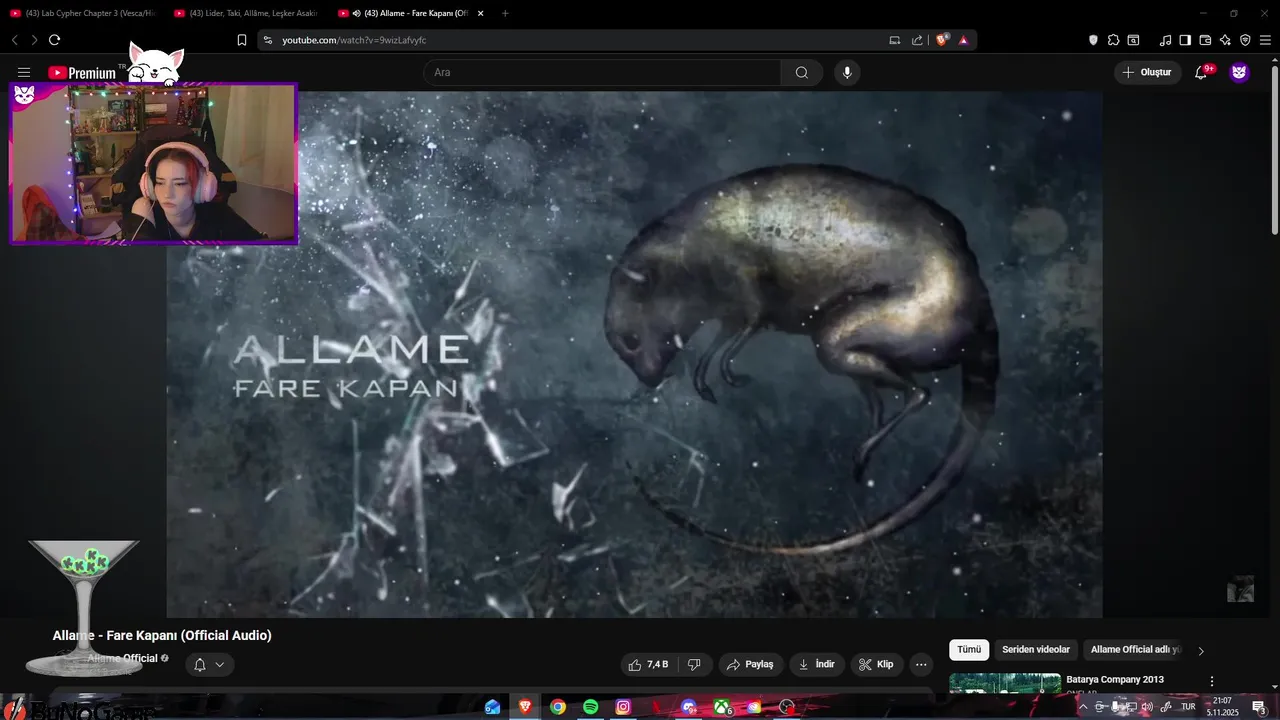This screenshot has height=720, width=1280.
Task: Close the Allame - Fare Kapanı tab
Action: point(480,13)
